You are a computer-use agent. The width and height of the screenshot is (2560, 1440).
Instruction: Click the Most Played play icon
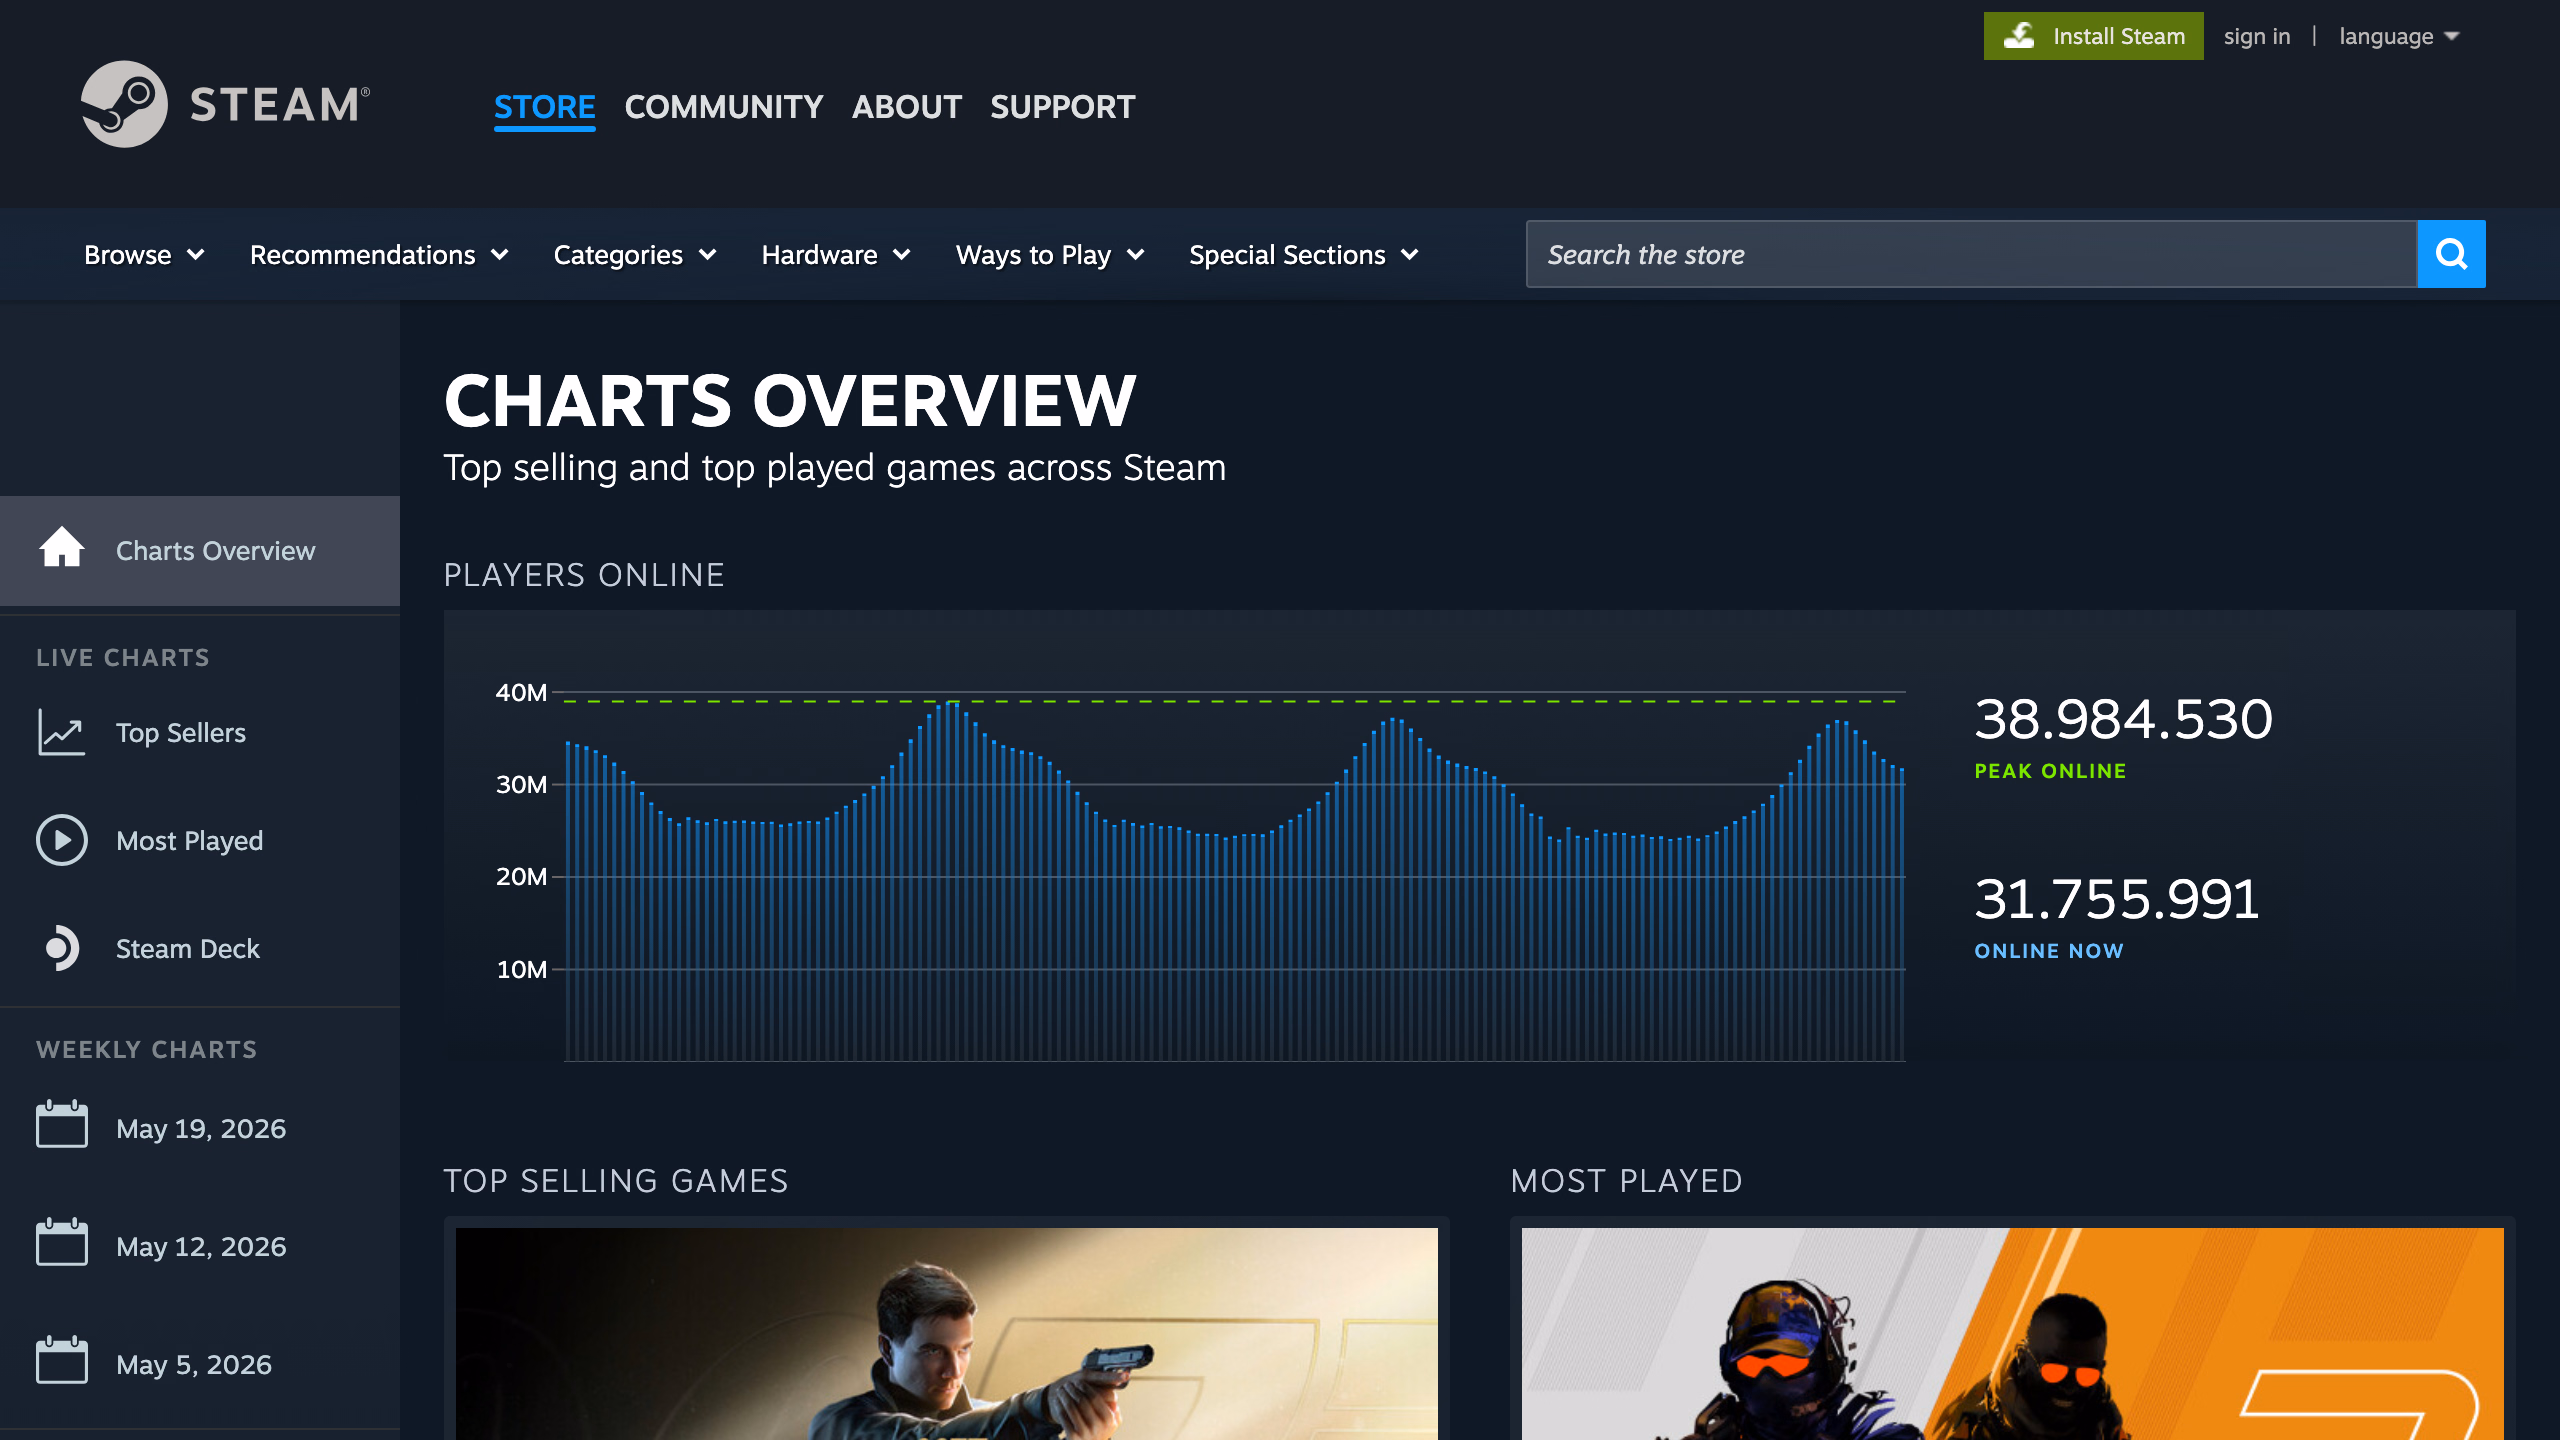click(x=61, y=840)
